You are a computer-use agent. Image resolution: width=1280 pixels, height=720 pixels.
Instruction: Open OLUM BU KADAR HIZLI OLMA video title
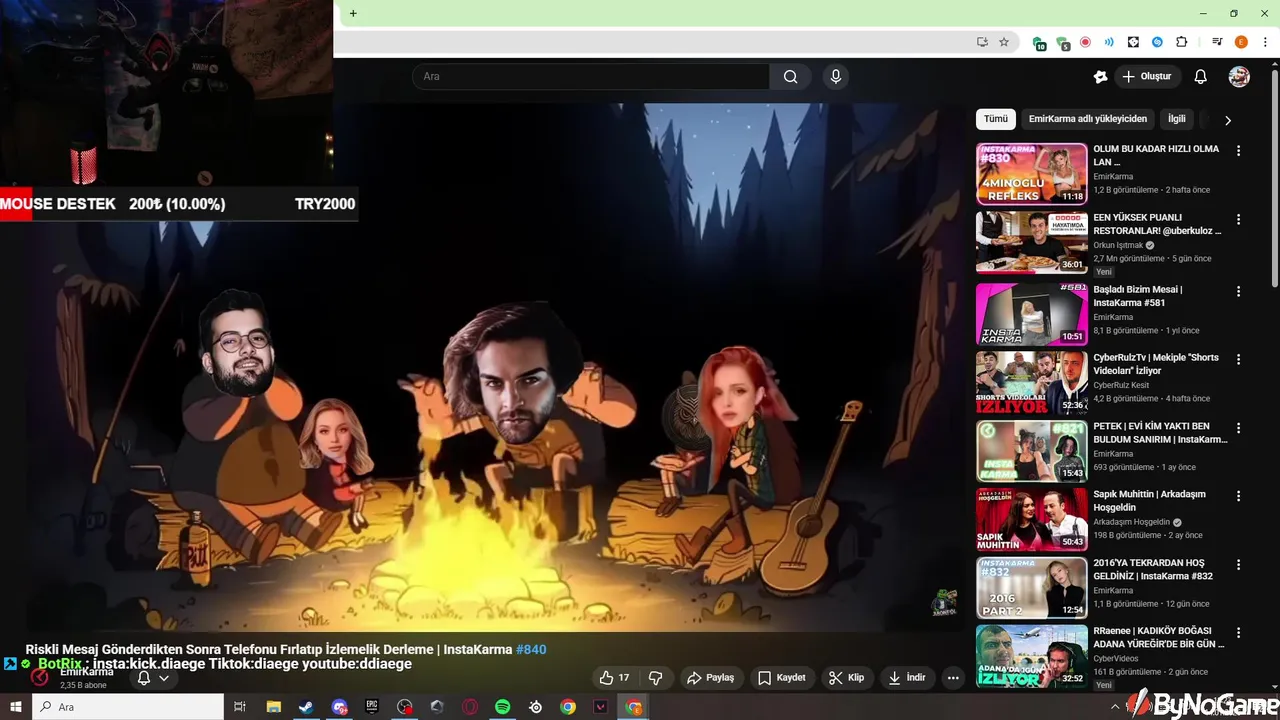1156,155
